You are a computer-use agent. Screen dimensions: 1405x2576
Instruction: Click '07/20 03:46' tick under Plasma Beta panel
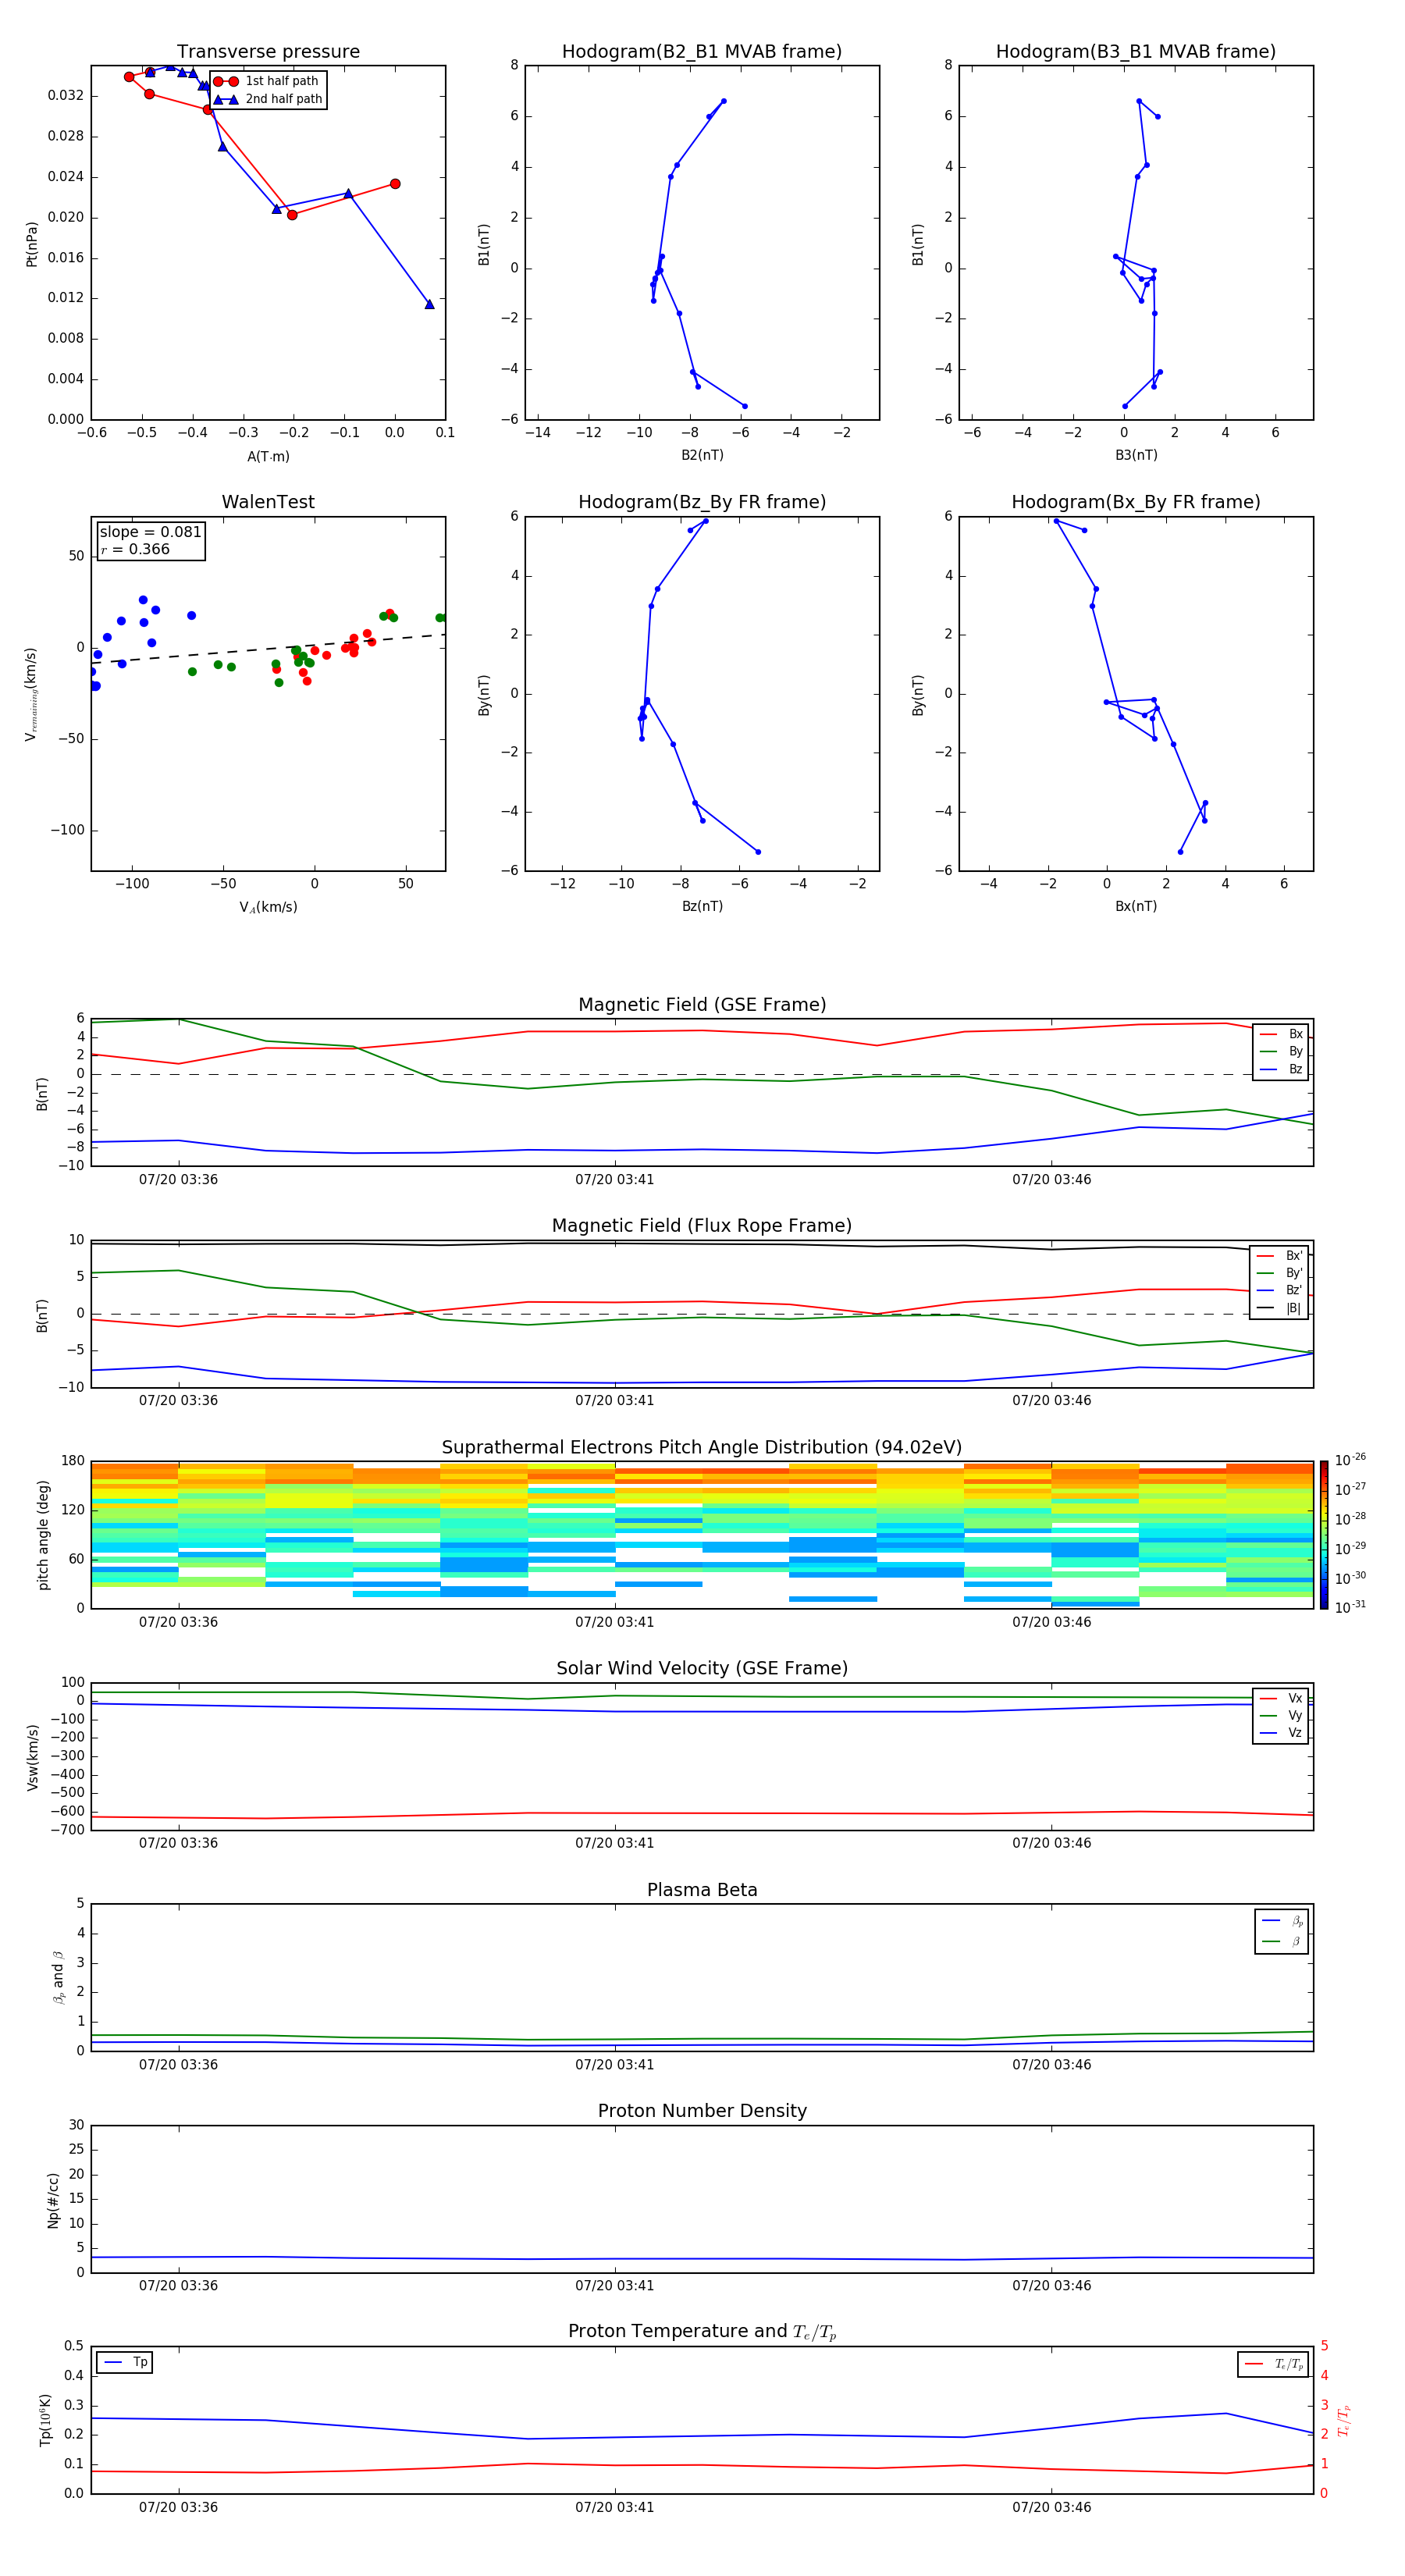pos(1051,2065)
